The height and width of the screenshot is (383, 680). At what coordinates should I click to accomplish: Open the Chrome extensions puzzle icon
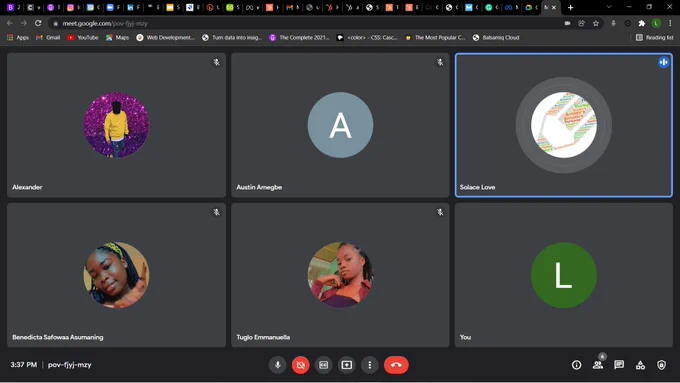click(642, 23)
